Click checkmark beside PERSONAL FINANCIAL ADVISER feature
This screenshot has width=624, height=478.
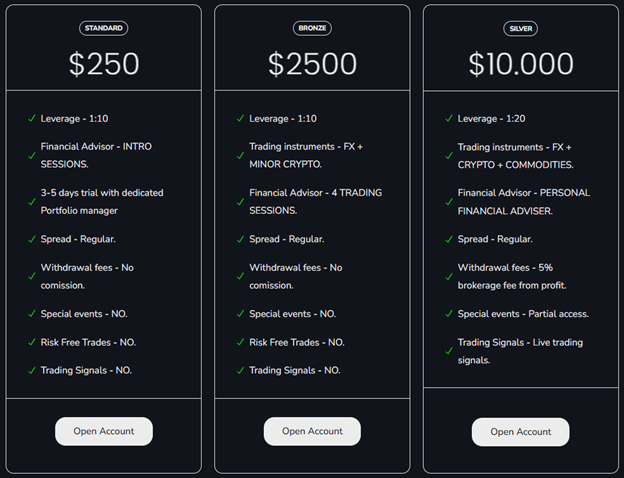coord(449,202)
